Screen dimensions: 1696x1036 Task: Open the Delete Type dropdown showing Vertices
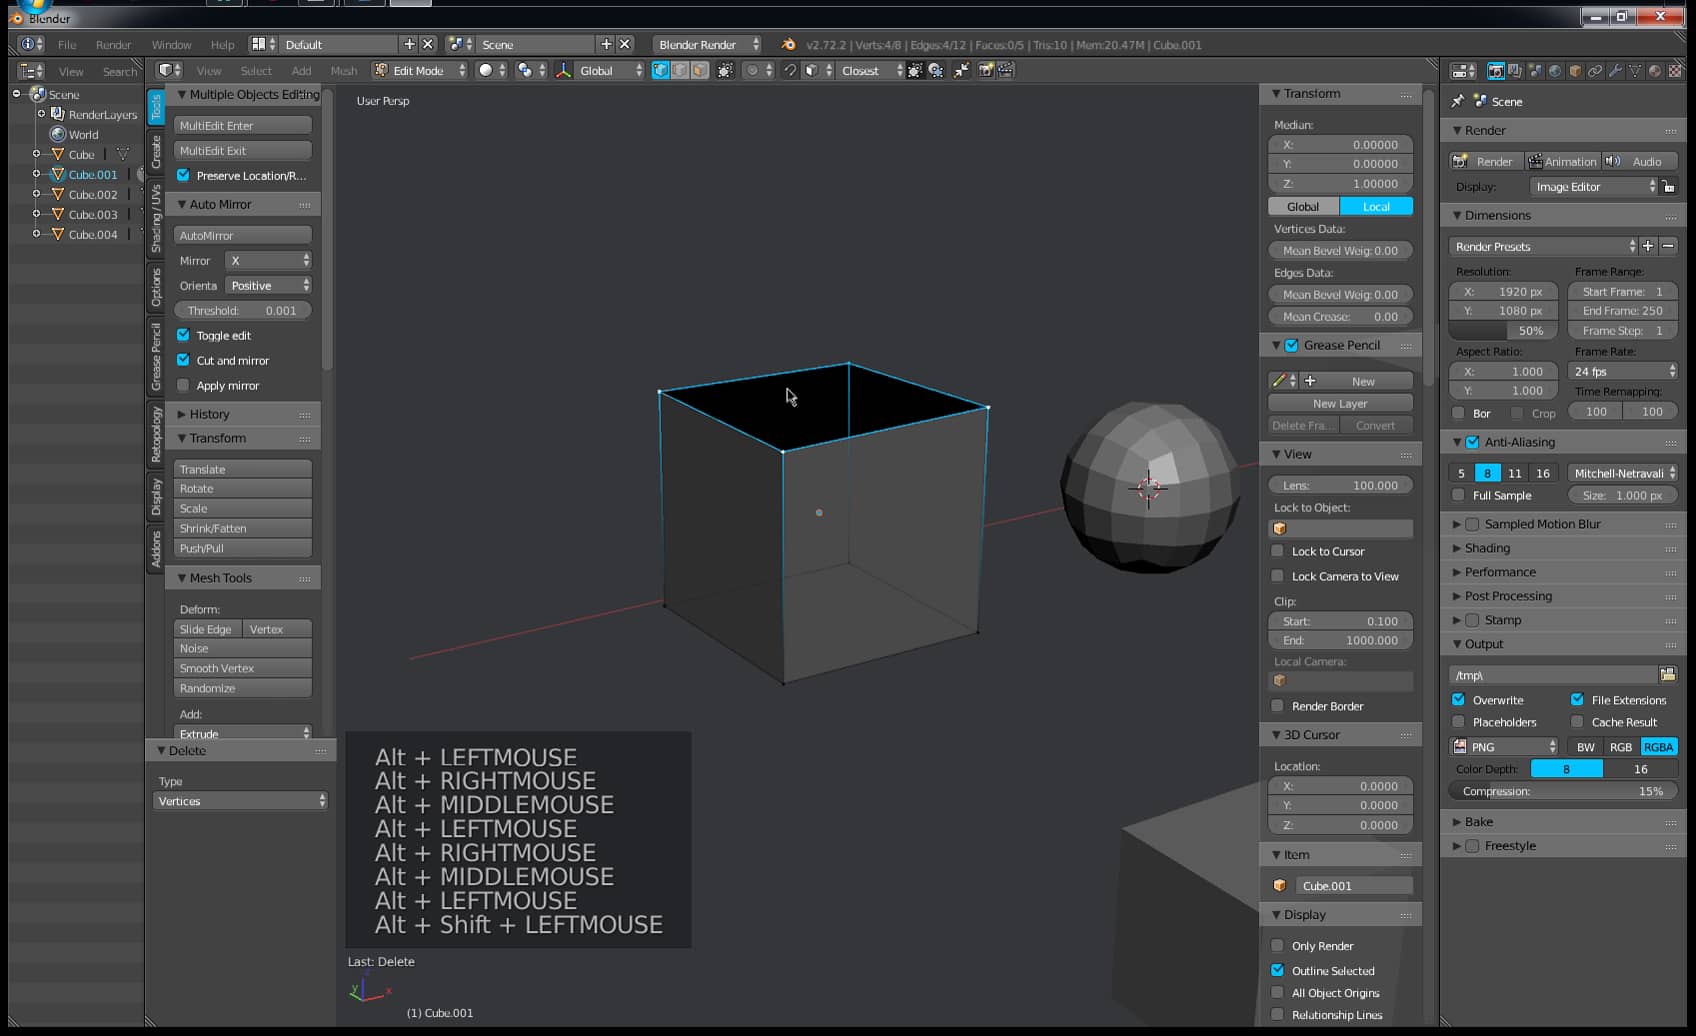pyautogui.click(x=239, y=800)
